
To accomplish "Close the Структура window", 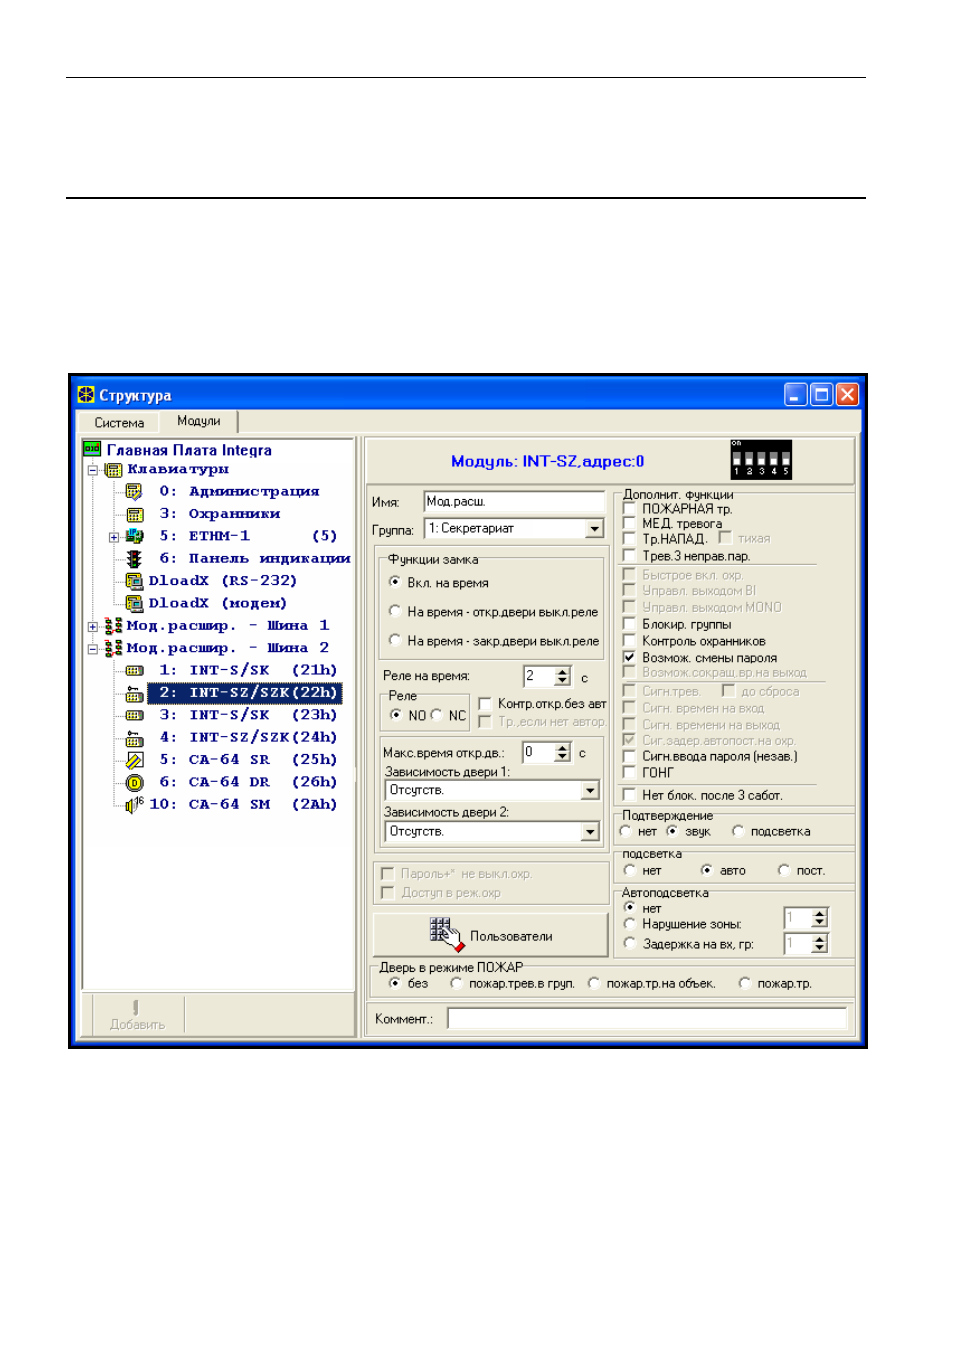I will (847, 395).
